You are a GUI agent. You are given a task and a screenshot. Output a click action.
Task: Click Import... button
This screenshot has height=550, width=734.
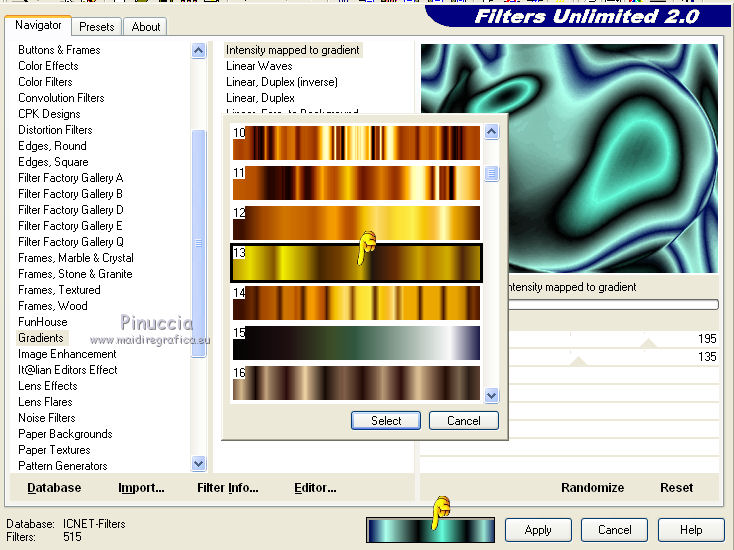tap(141, 488)
